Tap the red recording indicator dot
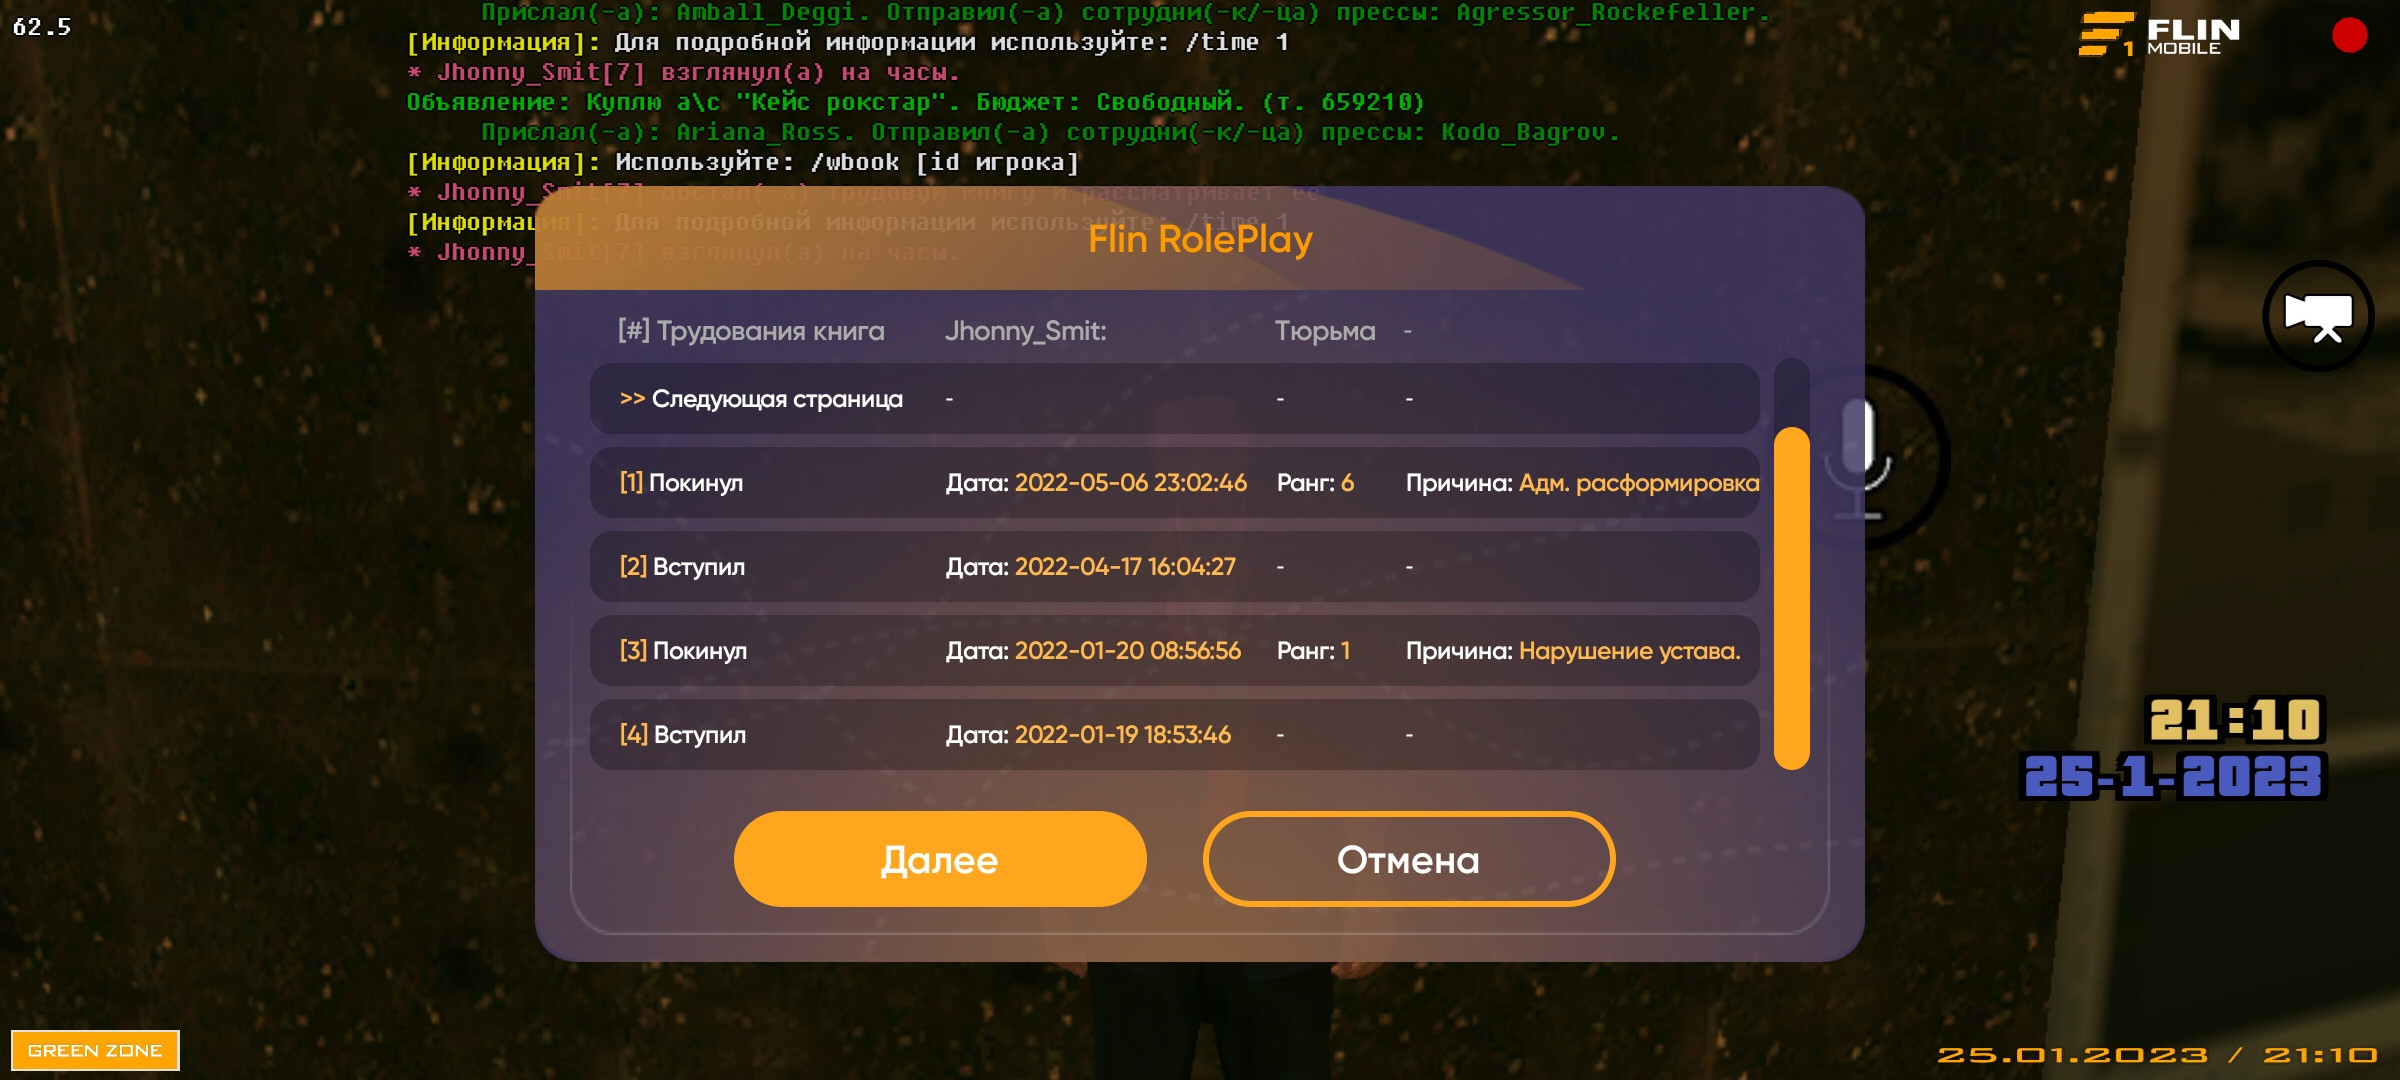 click(2349, 35)
